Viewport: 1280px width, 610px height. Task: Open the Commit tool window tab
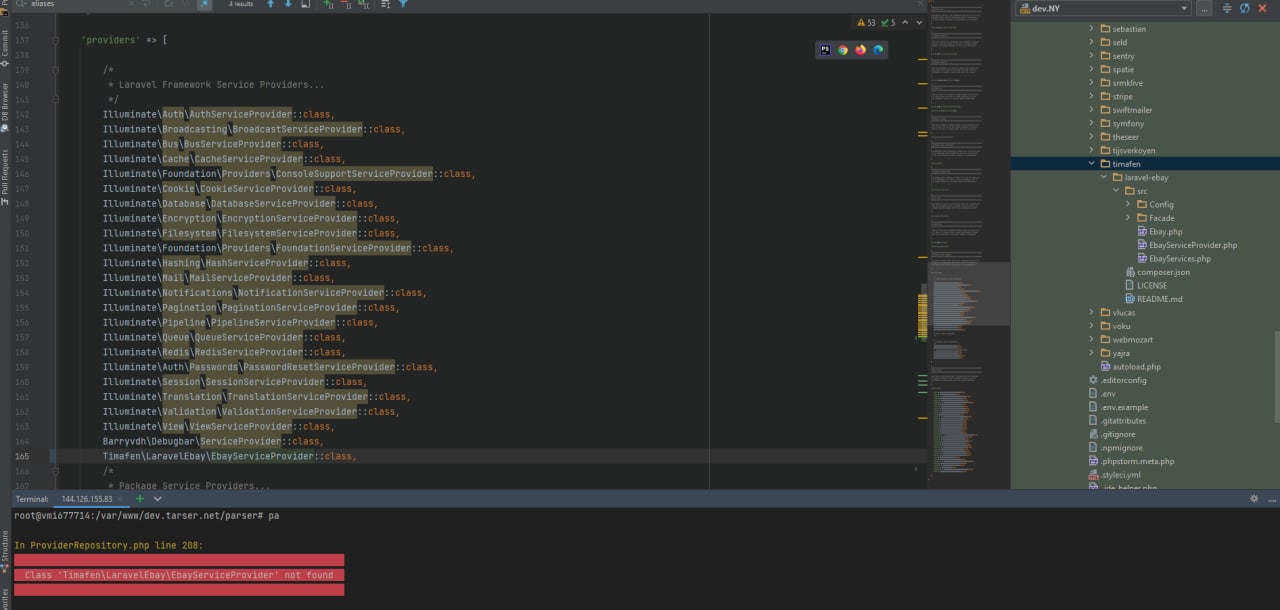tap(5, 45)
